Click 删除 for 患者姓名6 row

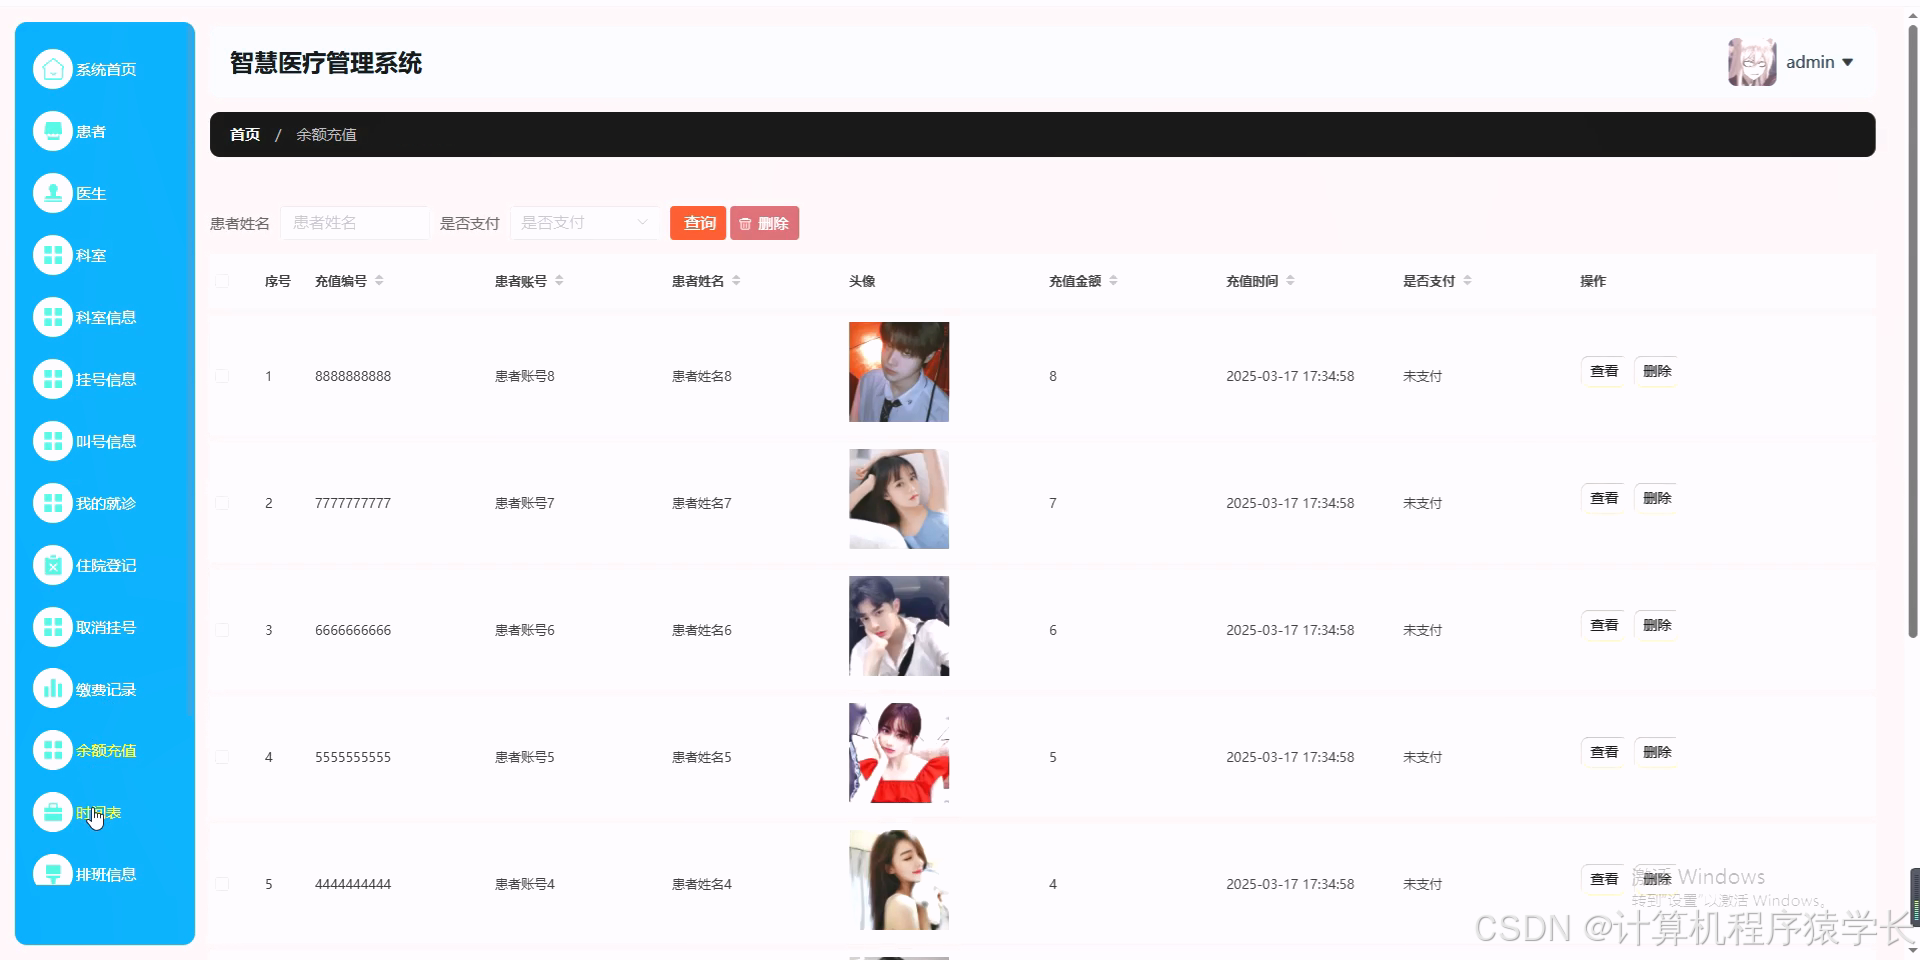(1657, 625)
